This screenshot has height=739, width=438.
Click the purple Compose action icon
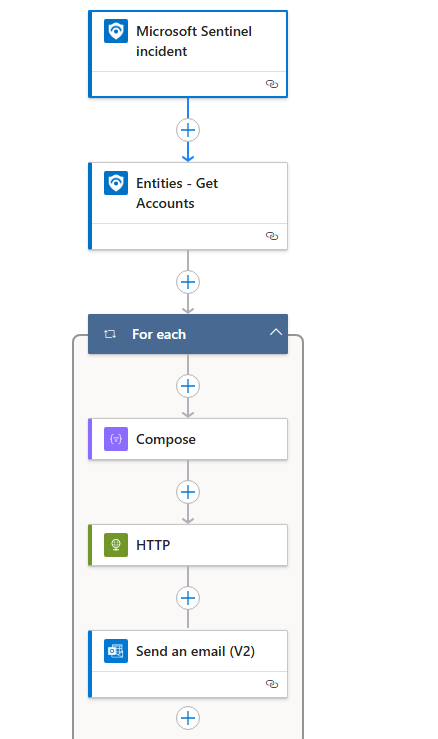(116, 439)
